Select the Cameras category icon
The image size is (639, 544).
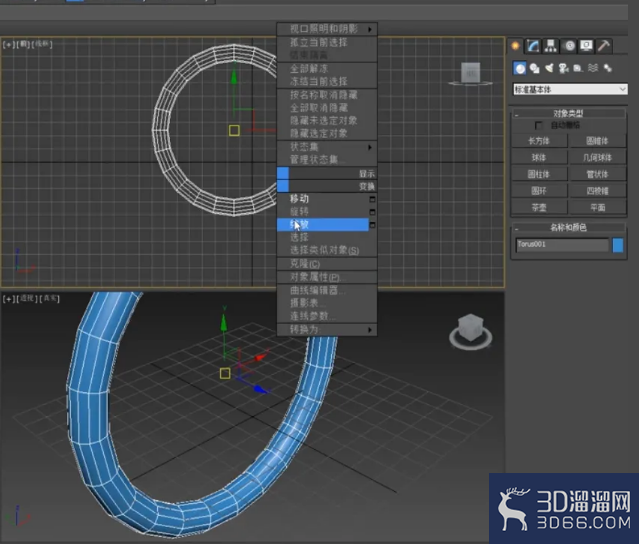(x=564, y=68)
